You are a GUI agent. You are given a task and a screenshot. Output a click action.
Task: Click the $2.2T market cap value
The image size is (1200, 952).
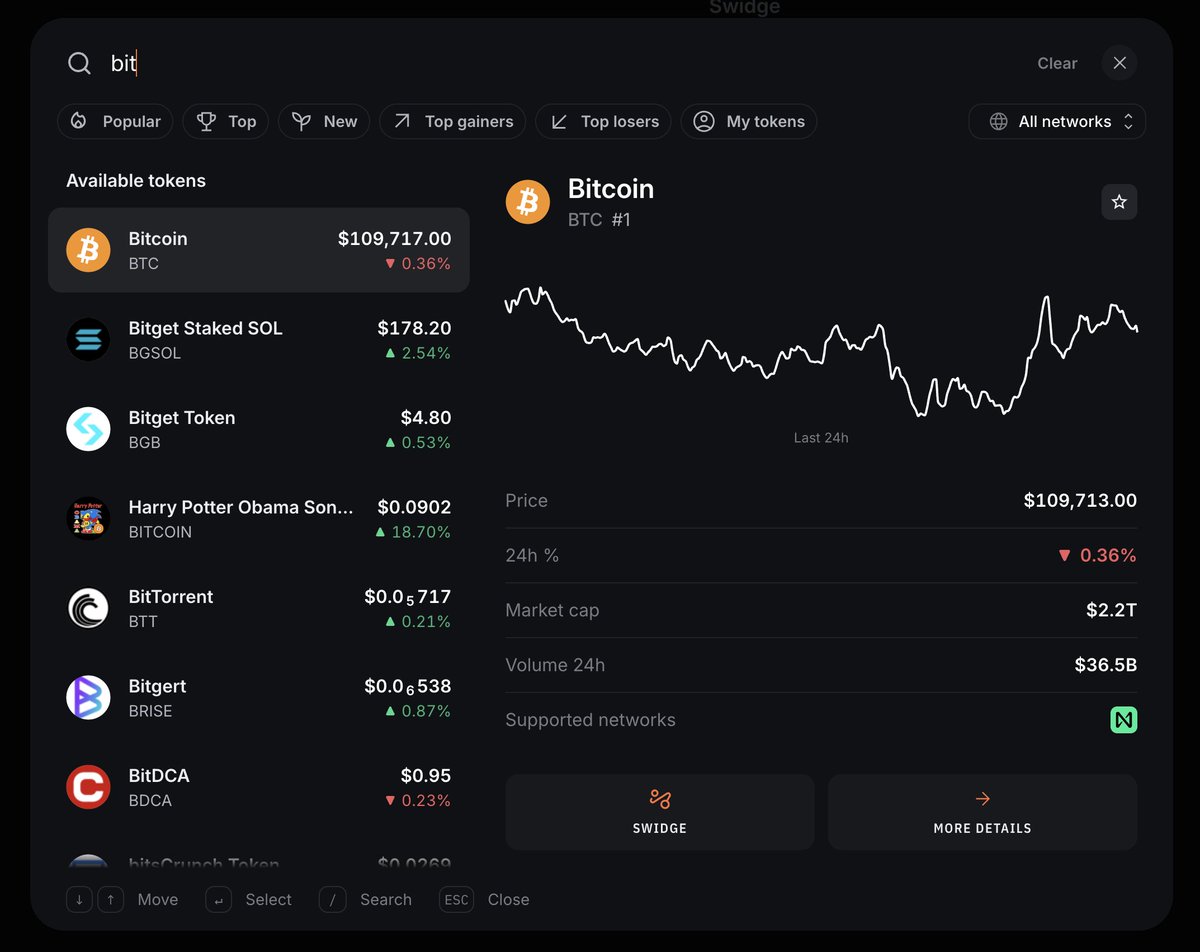coord(1112,610)
